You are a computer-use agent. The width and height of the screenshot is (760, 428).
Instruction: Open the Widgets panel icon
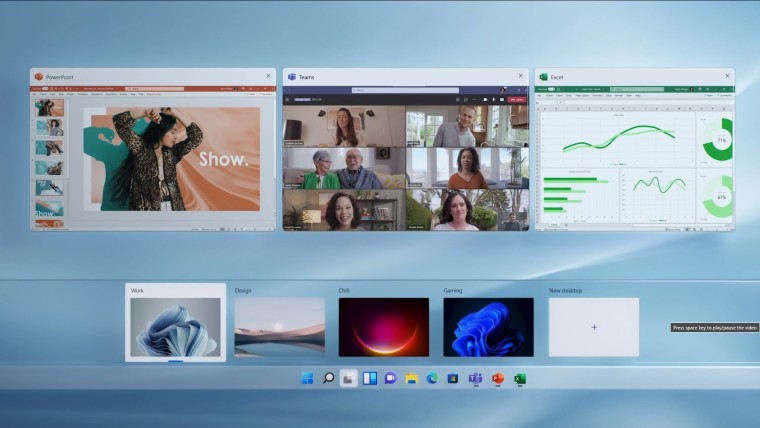point(370,379)
